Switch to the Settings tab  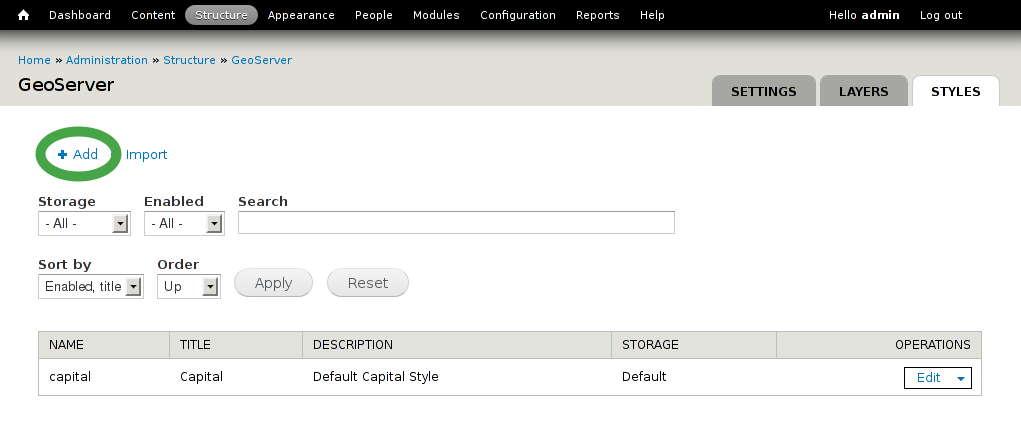(764, 91)
